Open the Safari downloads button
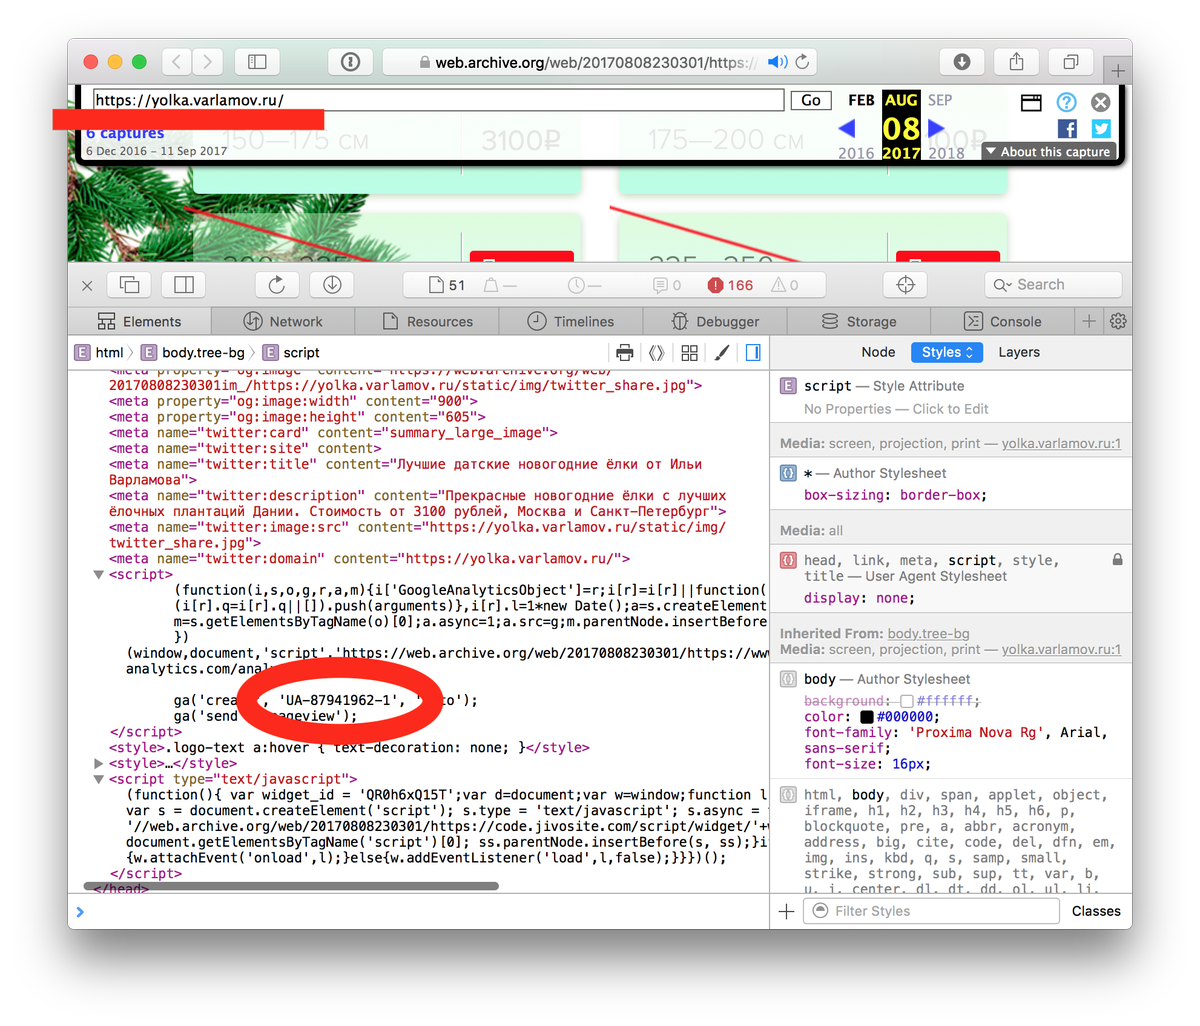Image resolution: width=1200 pixels, height=1026 pixels. [x=962, y=62]
